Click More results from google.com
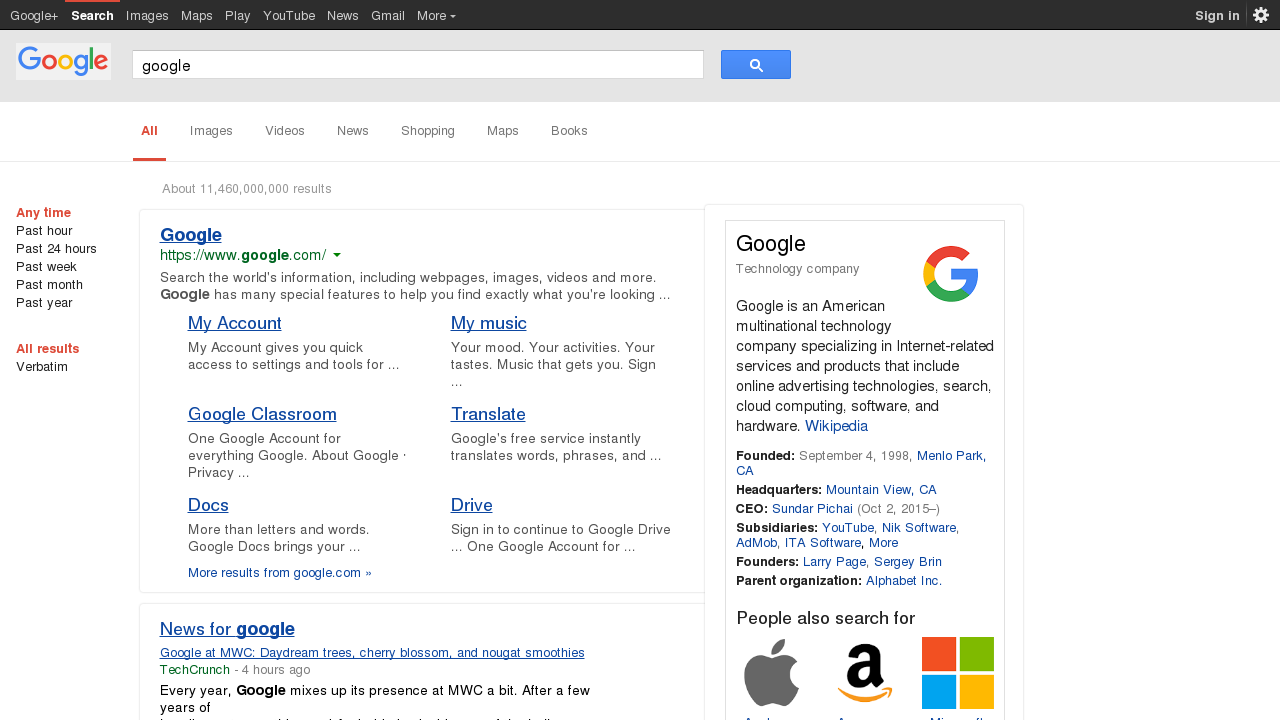The height and width of the screenshot is (720, 1280). click(x=280, y=573)
